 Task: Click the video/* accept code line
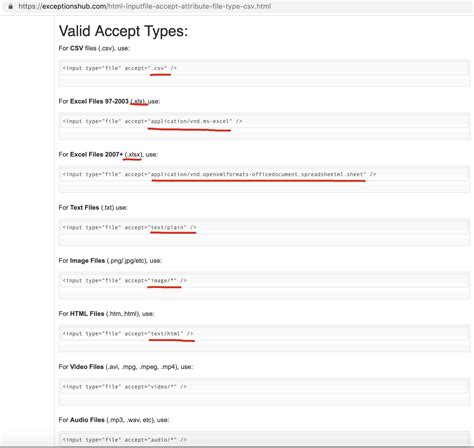124,387
